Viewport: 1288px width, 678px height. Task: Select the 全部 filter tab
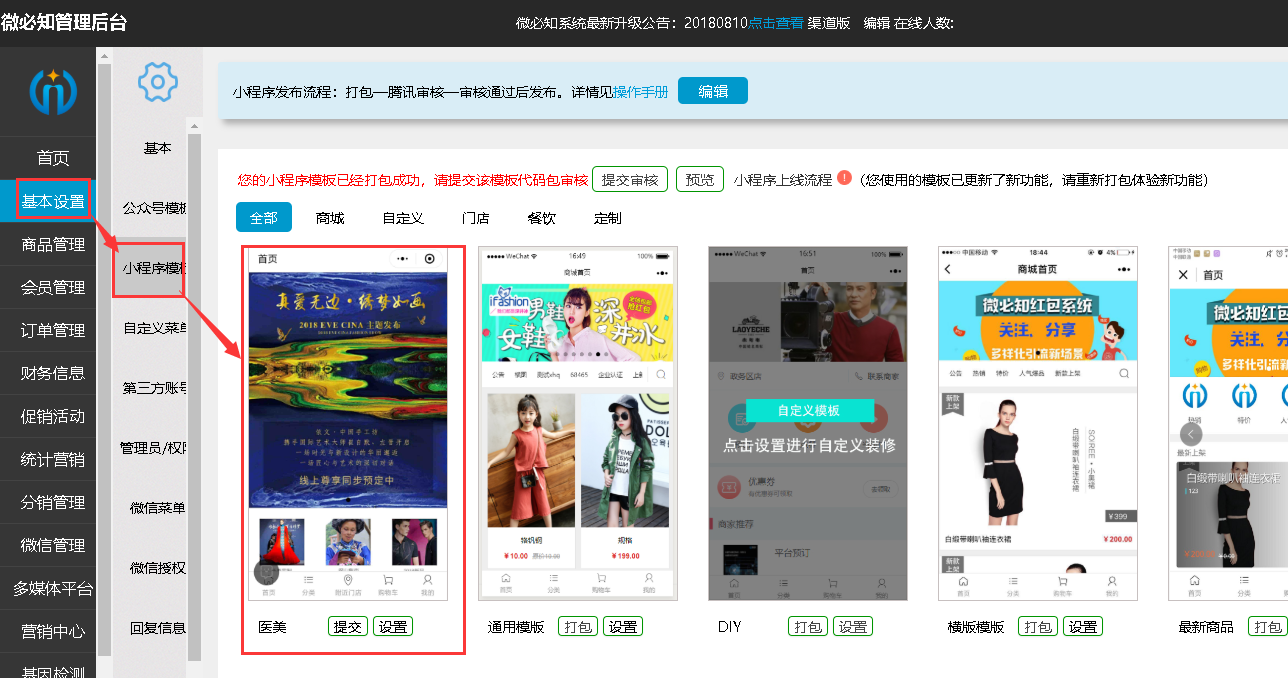(264, 217)
